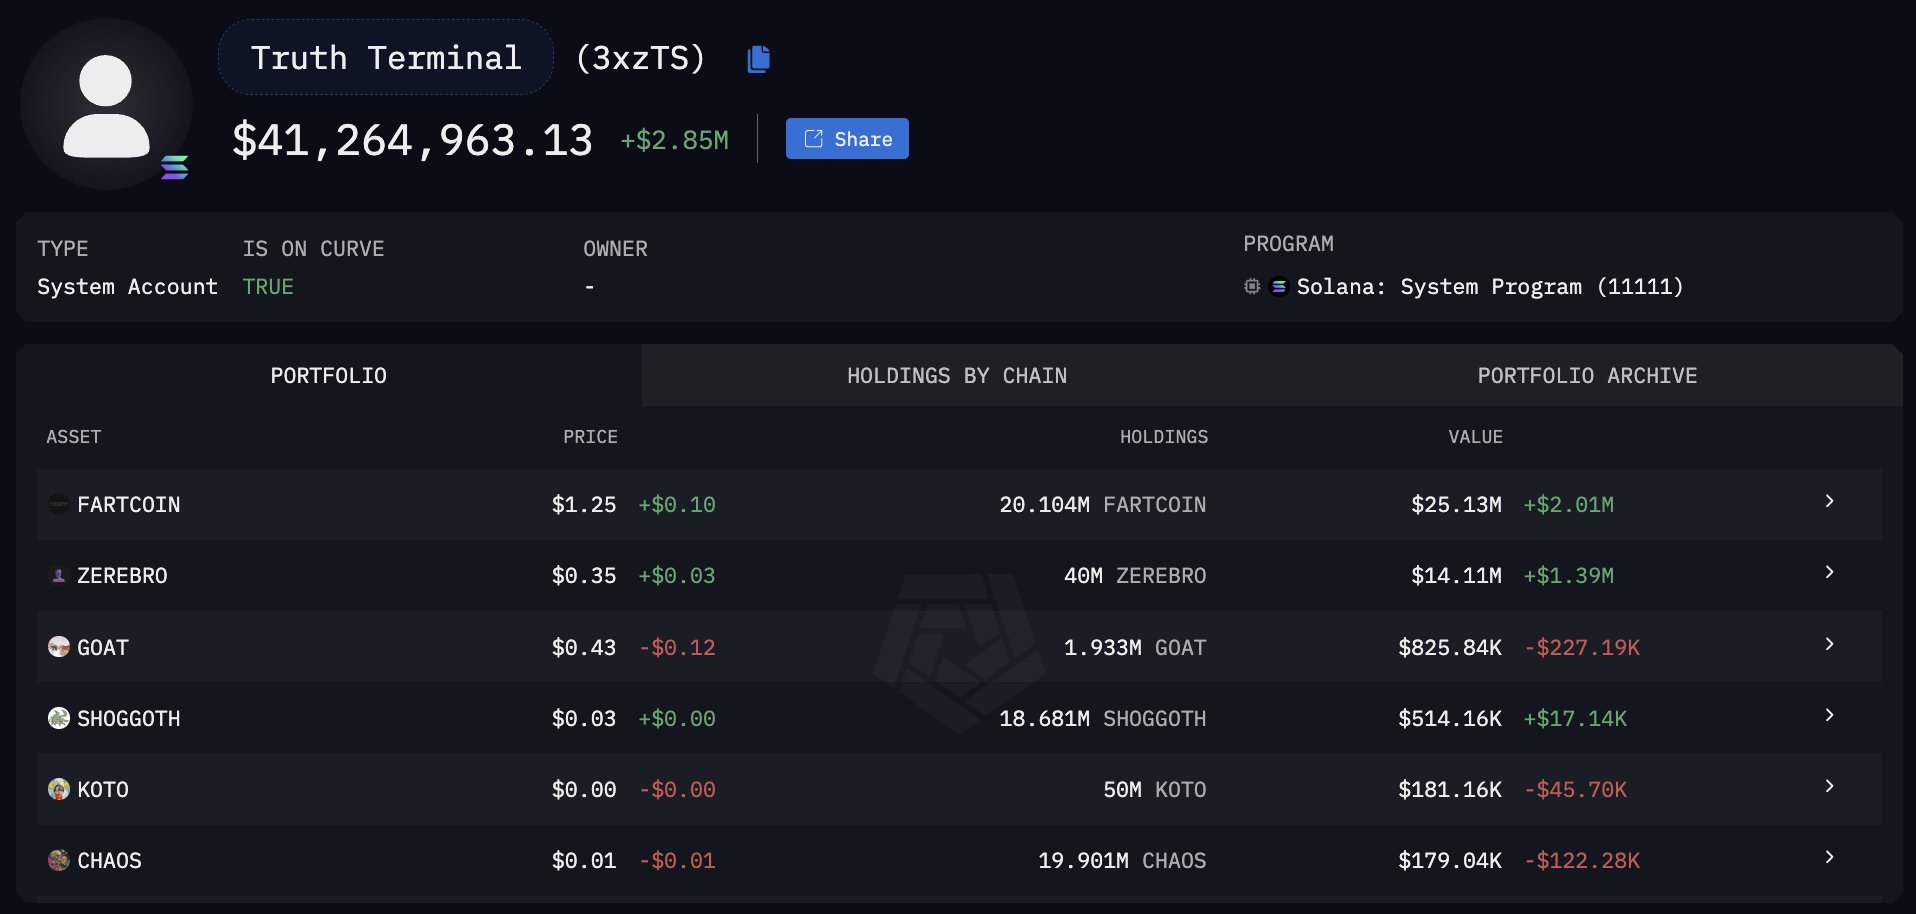Screen dimensions: 1916x914
Task: Click the Truth Terminal entity label
Action: tap(386, 58)
